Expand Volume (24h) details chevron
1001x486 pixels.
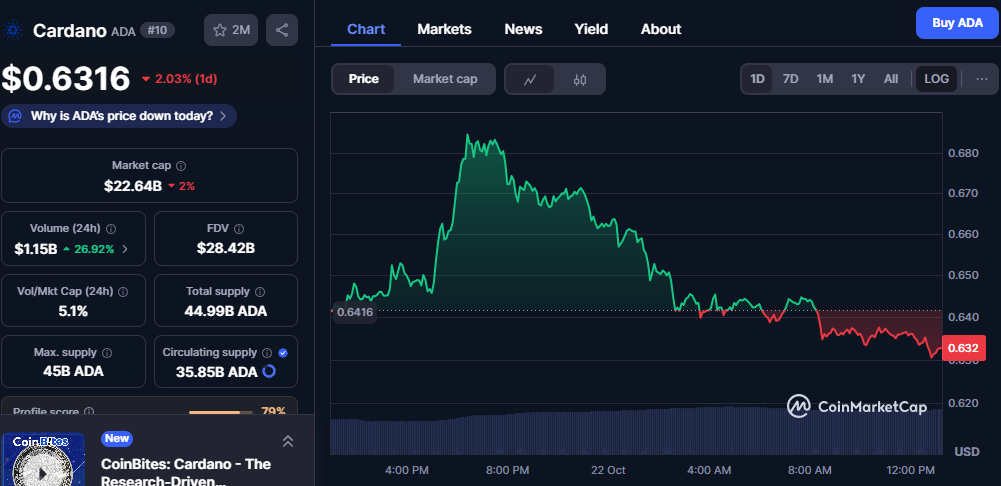(x=124, y=248)
